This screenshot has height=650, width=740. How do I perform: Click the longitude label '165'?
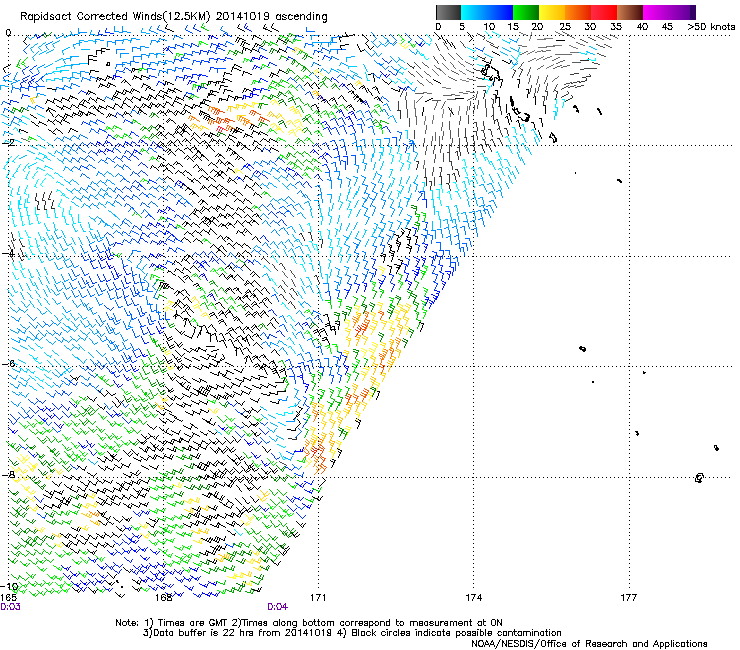8,597
